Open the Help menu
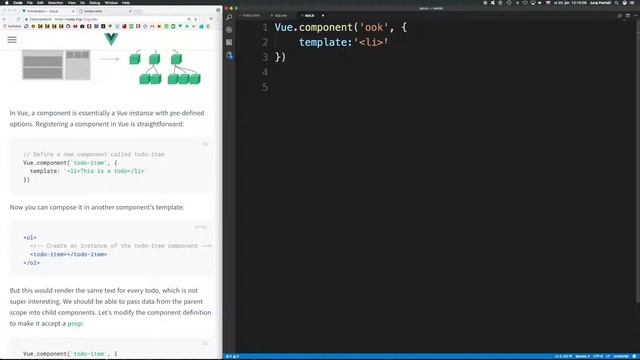Image resolution: width=640 pixels, height=360 pixels. [126, 2]
